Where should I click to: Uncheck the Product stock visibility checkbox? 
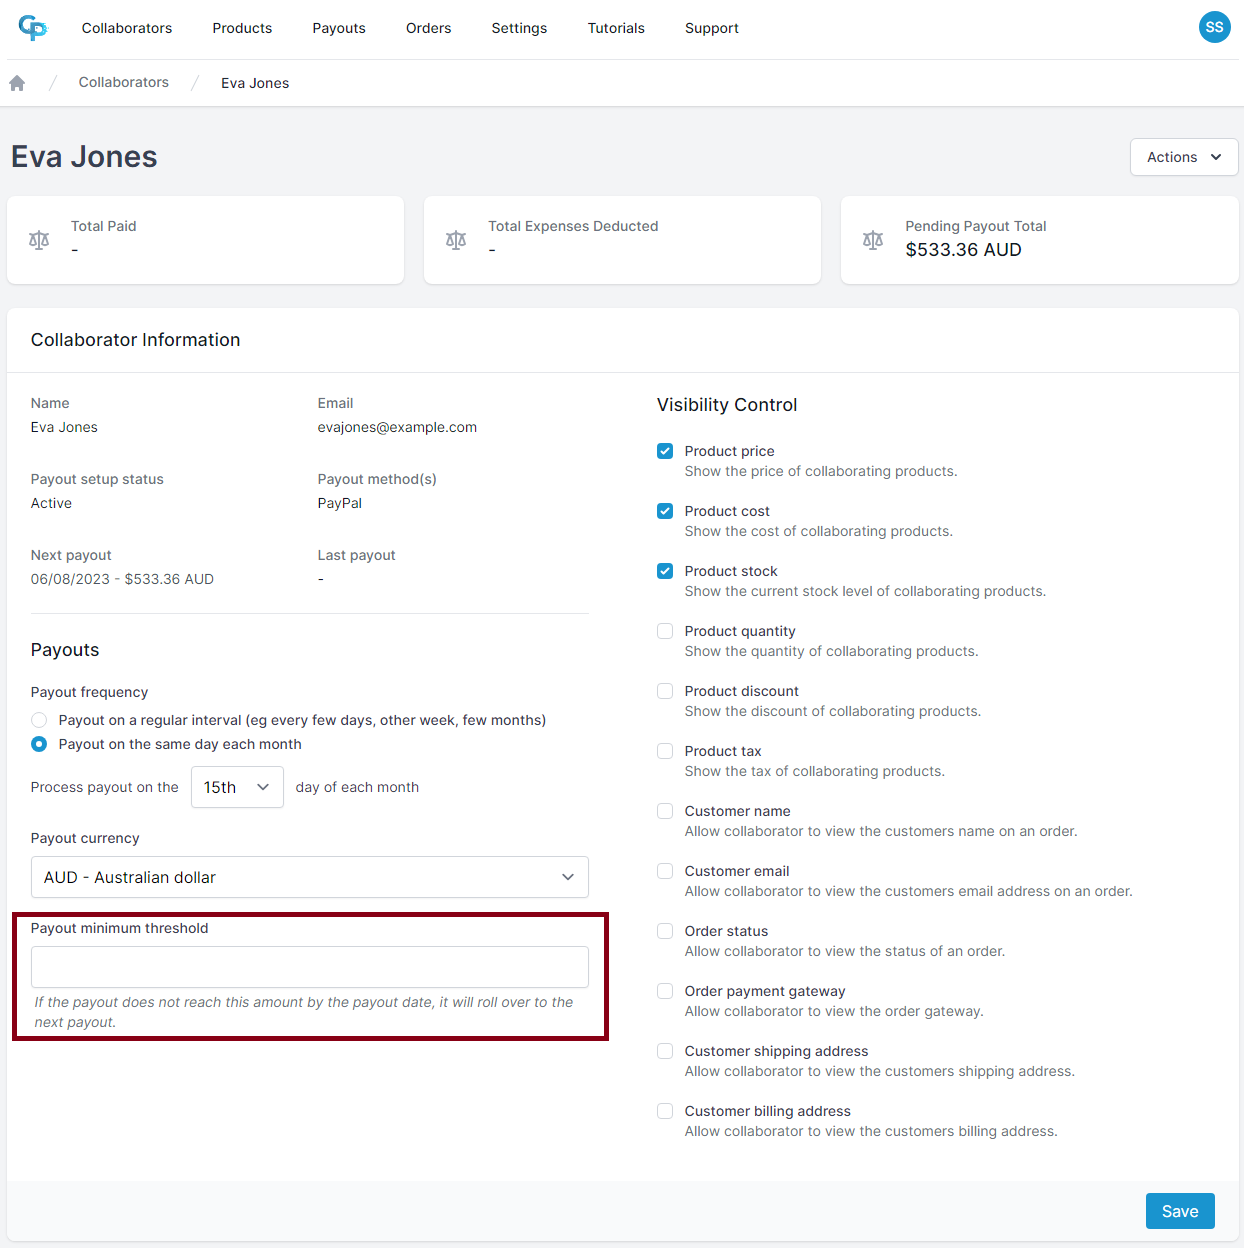pos(665,571)
